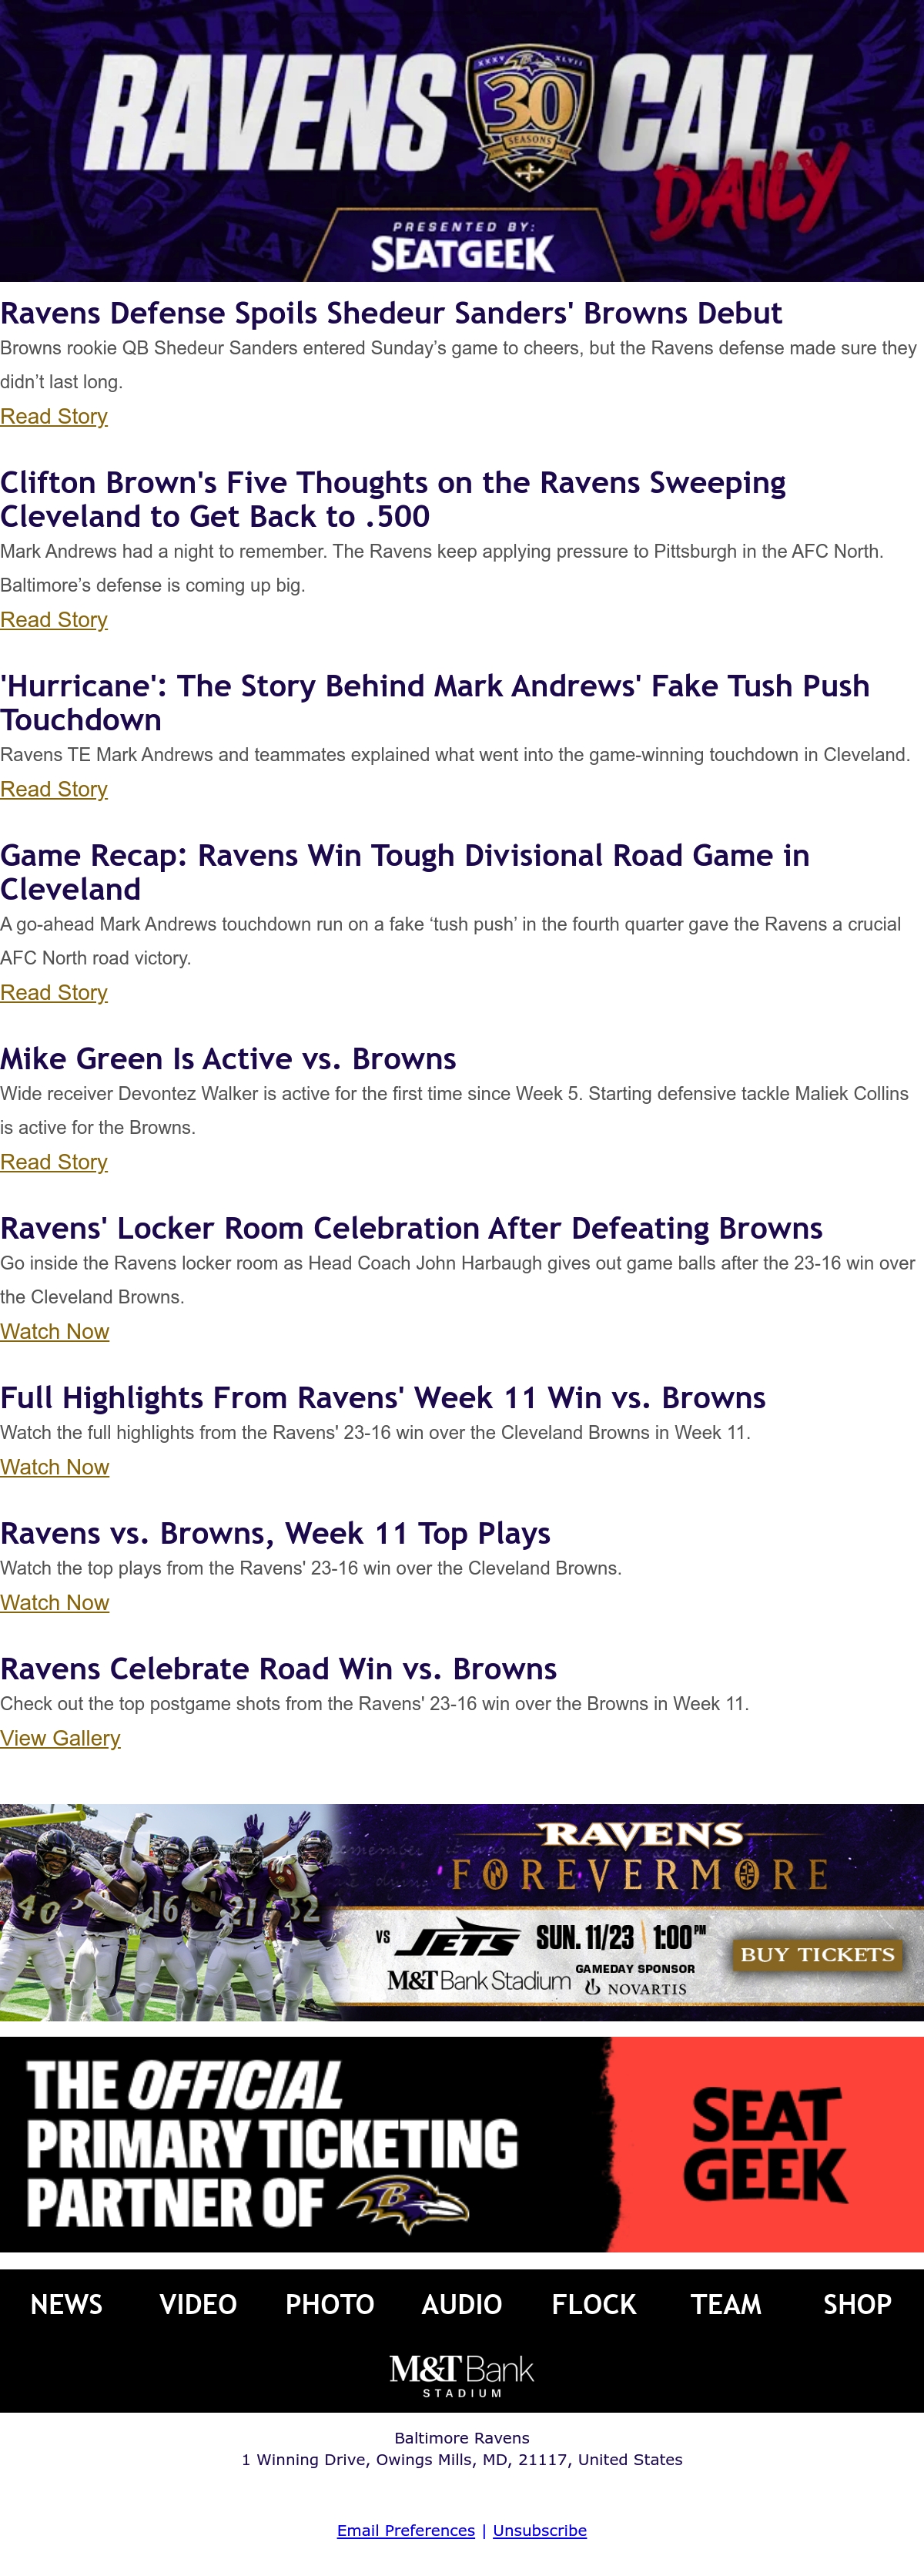
Task: Click Watch Now under Top Plays
Action: coord(55,1602)
